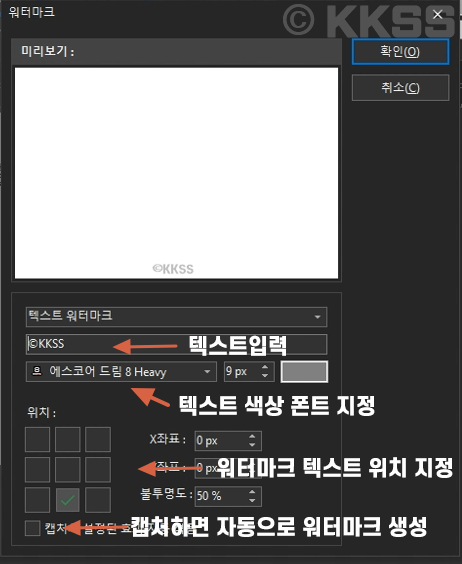Screen dimensions: 462x564
Task: Open the gray text color swatch
Action: [304, 372]
